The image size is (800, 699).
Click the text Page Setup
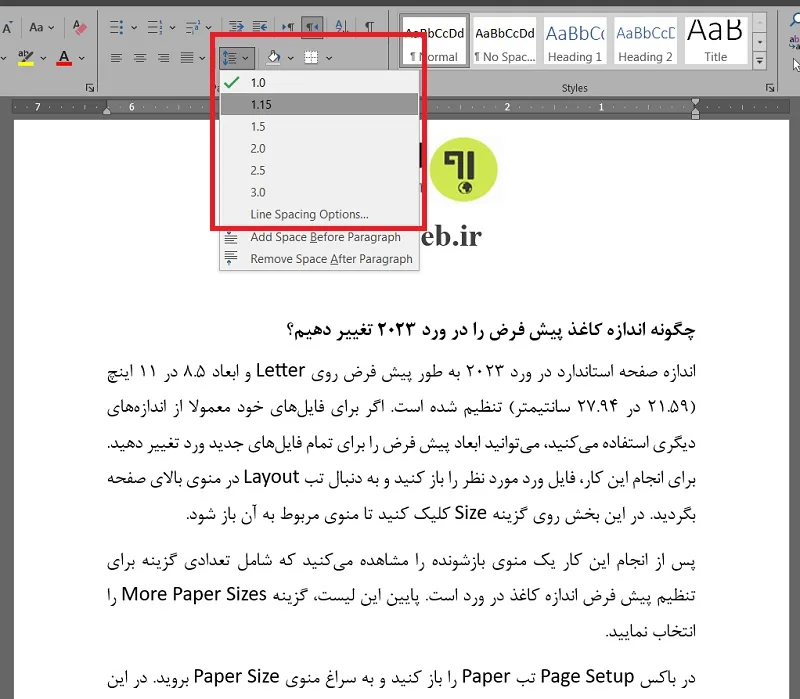[x=587, y=677]
